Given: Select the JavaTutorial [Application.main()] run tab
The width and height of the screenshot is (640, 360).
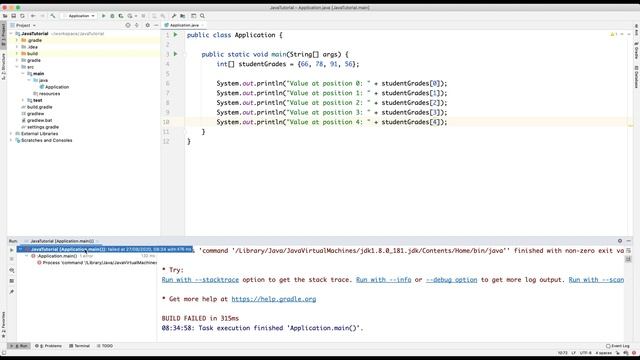Looking at the screenshot, I should (62, 241).
